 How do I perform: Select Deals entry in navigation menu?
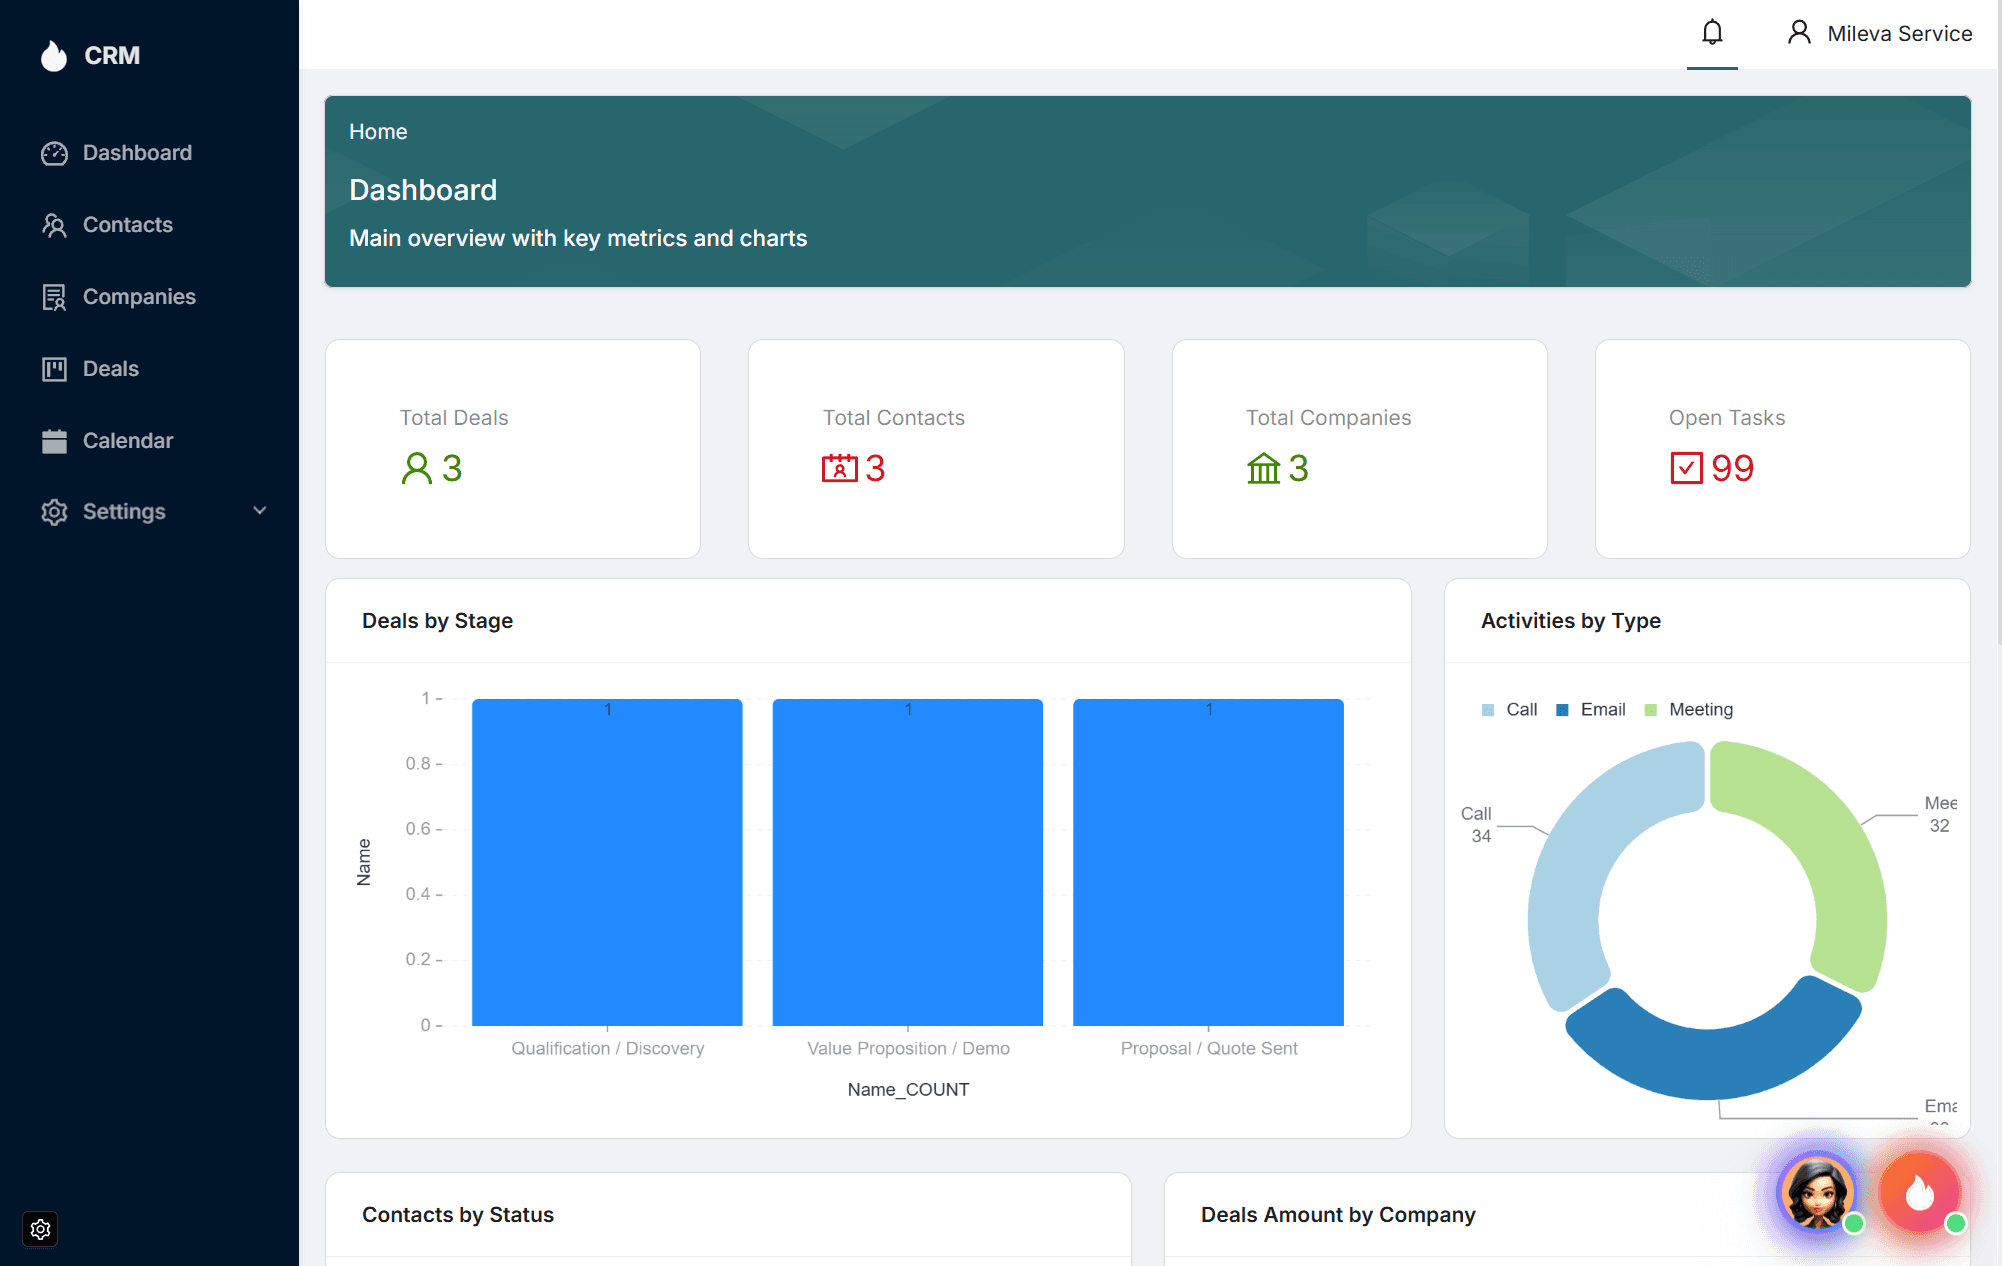pos(110,368)
